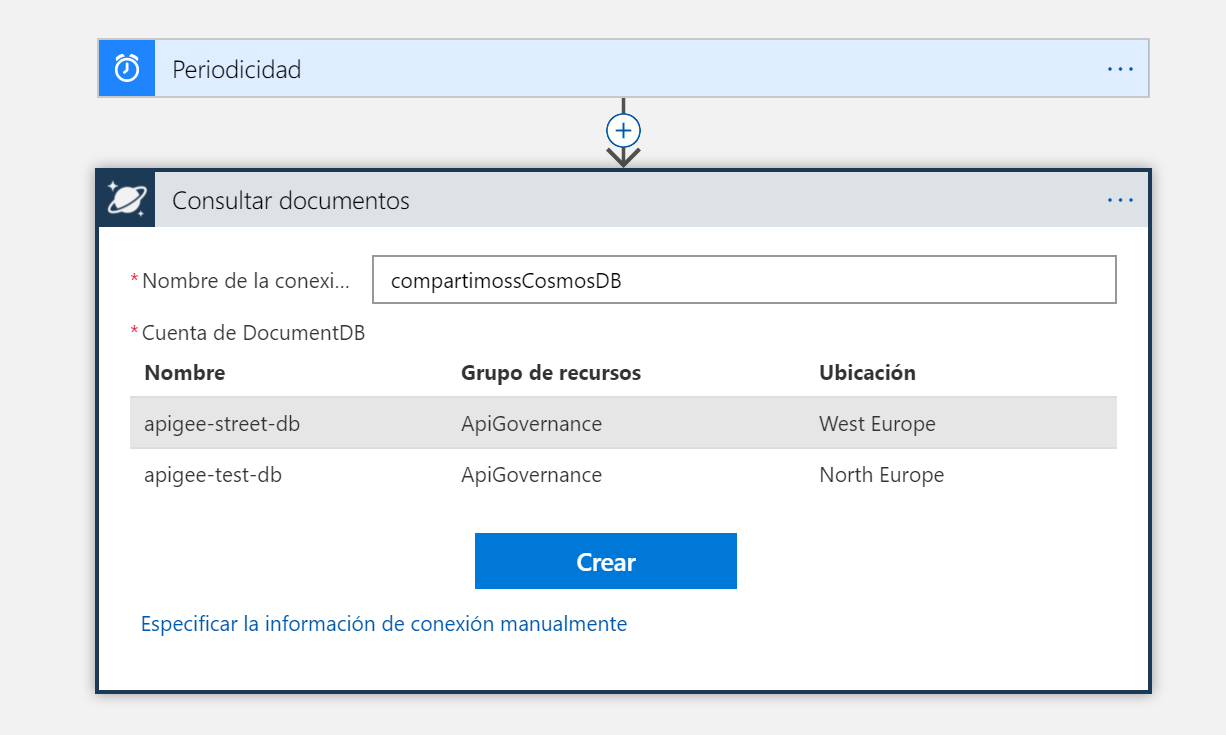Click the Grupo de recursos column header

click(x=551, y=372)
